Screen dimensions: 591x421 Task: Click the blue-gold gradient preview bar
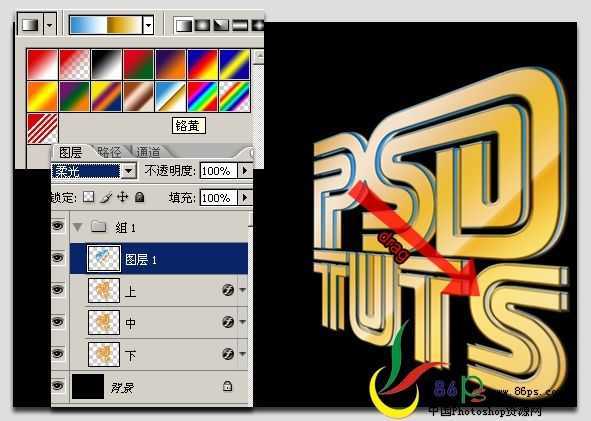click(106, 25)
